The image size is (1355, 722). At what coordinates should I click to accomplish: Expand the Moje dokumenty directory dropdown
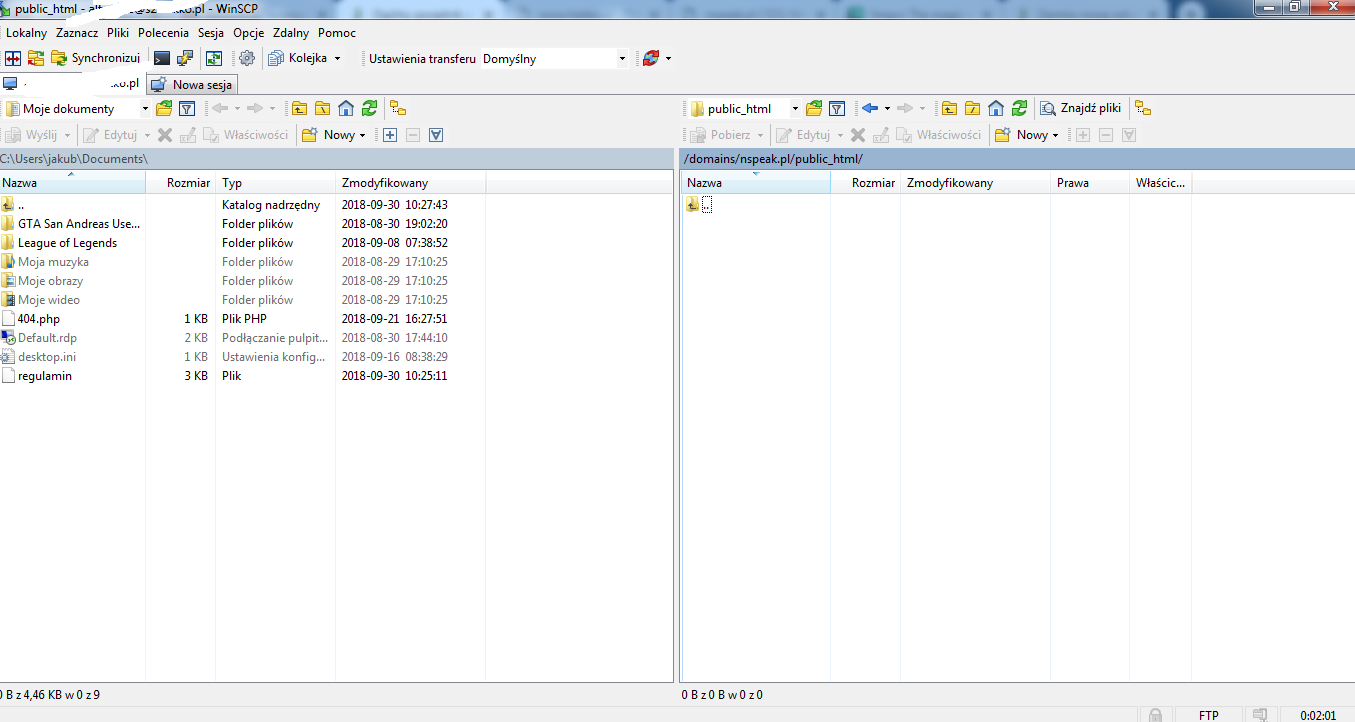point(145,109)
